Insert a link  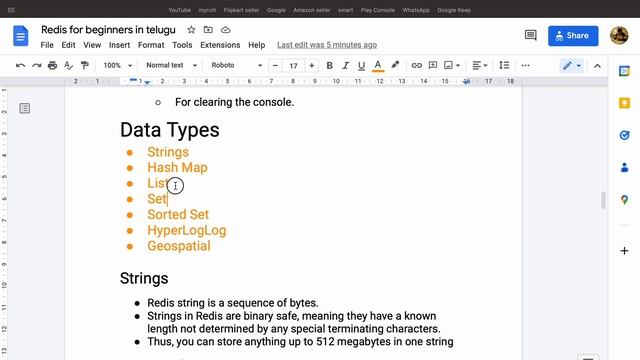pos(416,65)
